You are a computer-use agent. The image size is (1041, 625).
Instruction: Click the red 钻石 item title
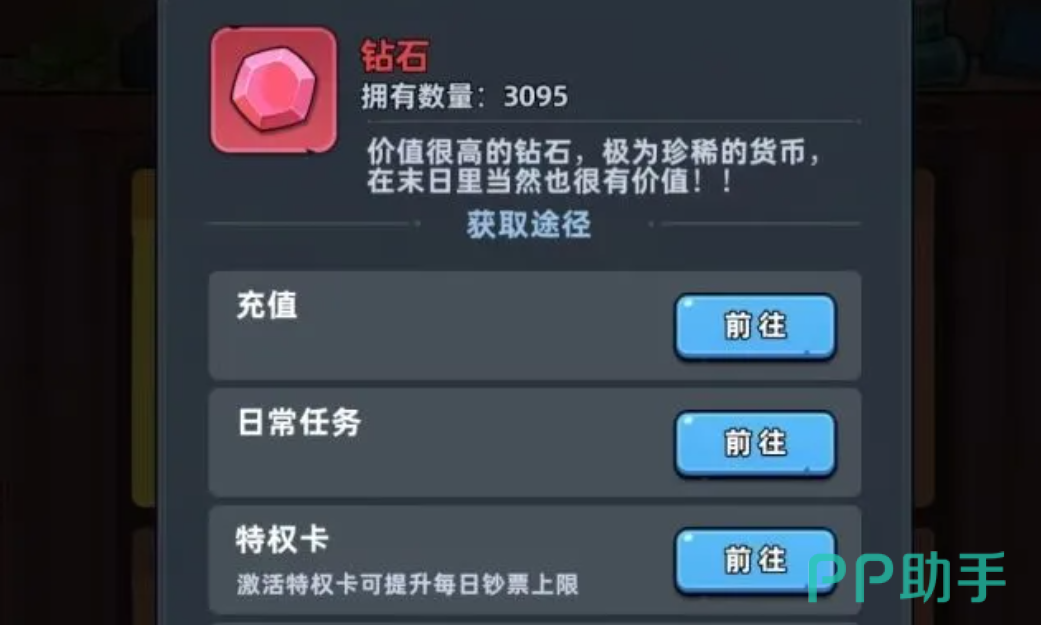click(395, 56)
